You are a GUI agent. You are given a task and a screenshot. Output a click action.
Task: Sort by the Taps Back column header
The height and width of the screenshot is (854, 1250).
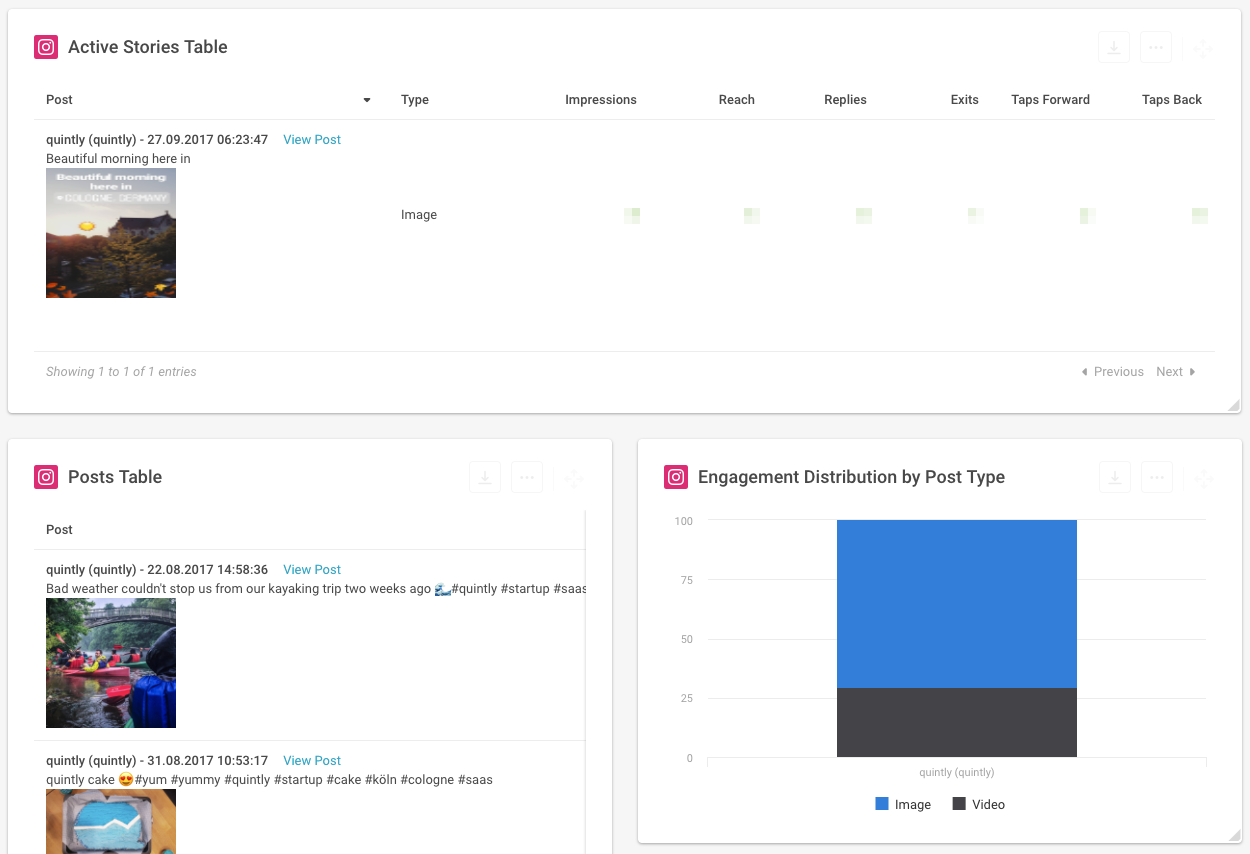(1172, 100)
